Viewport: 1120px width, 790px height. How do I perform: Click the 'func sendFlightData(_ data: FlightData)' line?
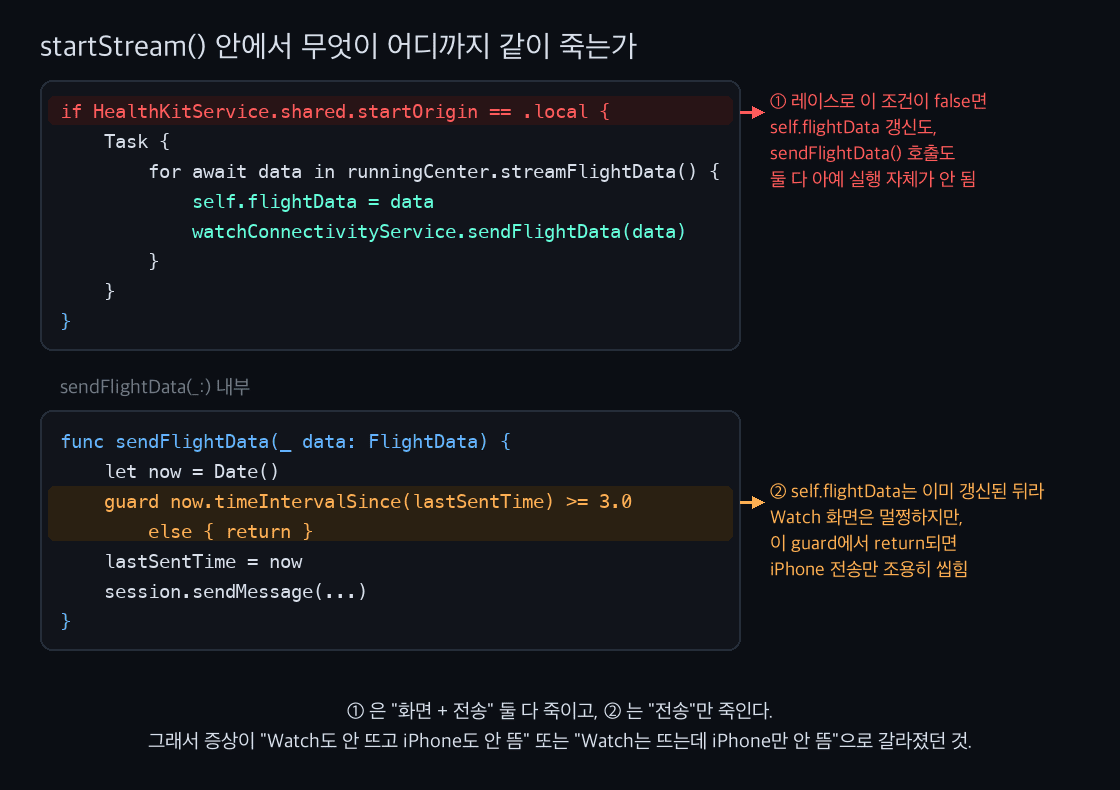(x=286, y=441)
